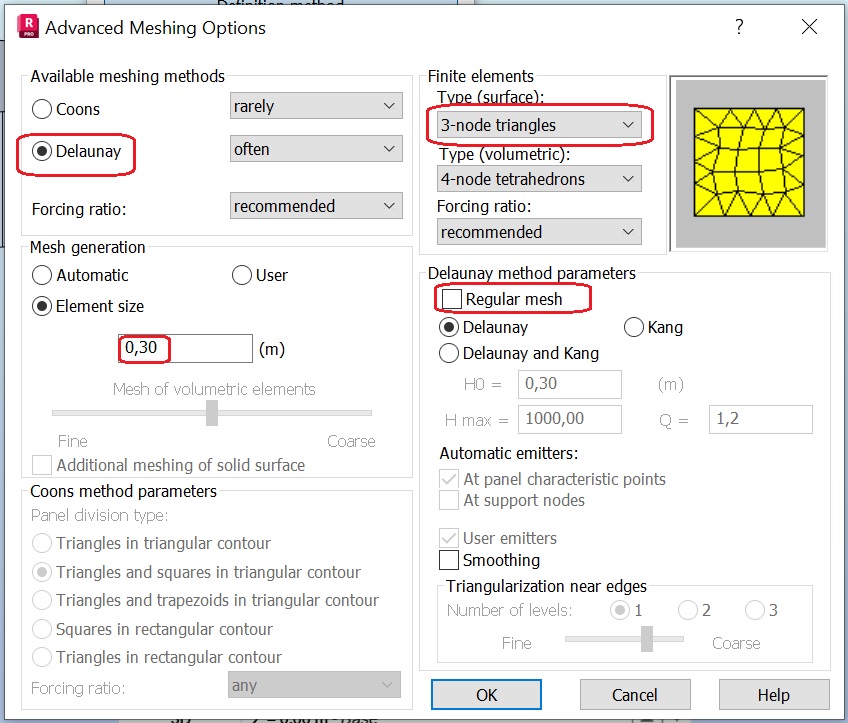Screen dimensions: 848x723
Task: Click the H0 input field
Action: click(x=570, y=384)
